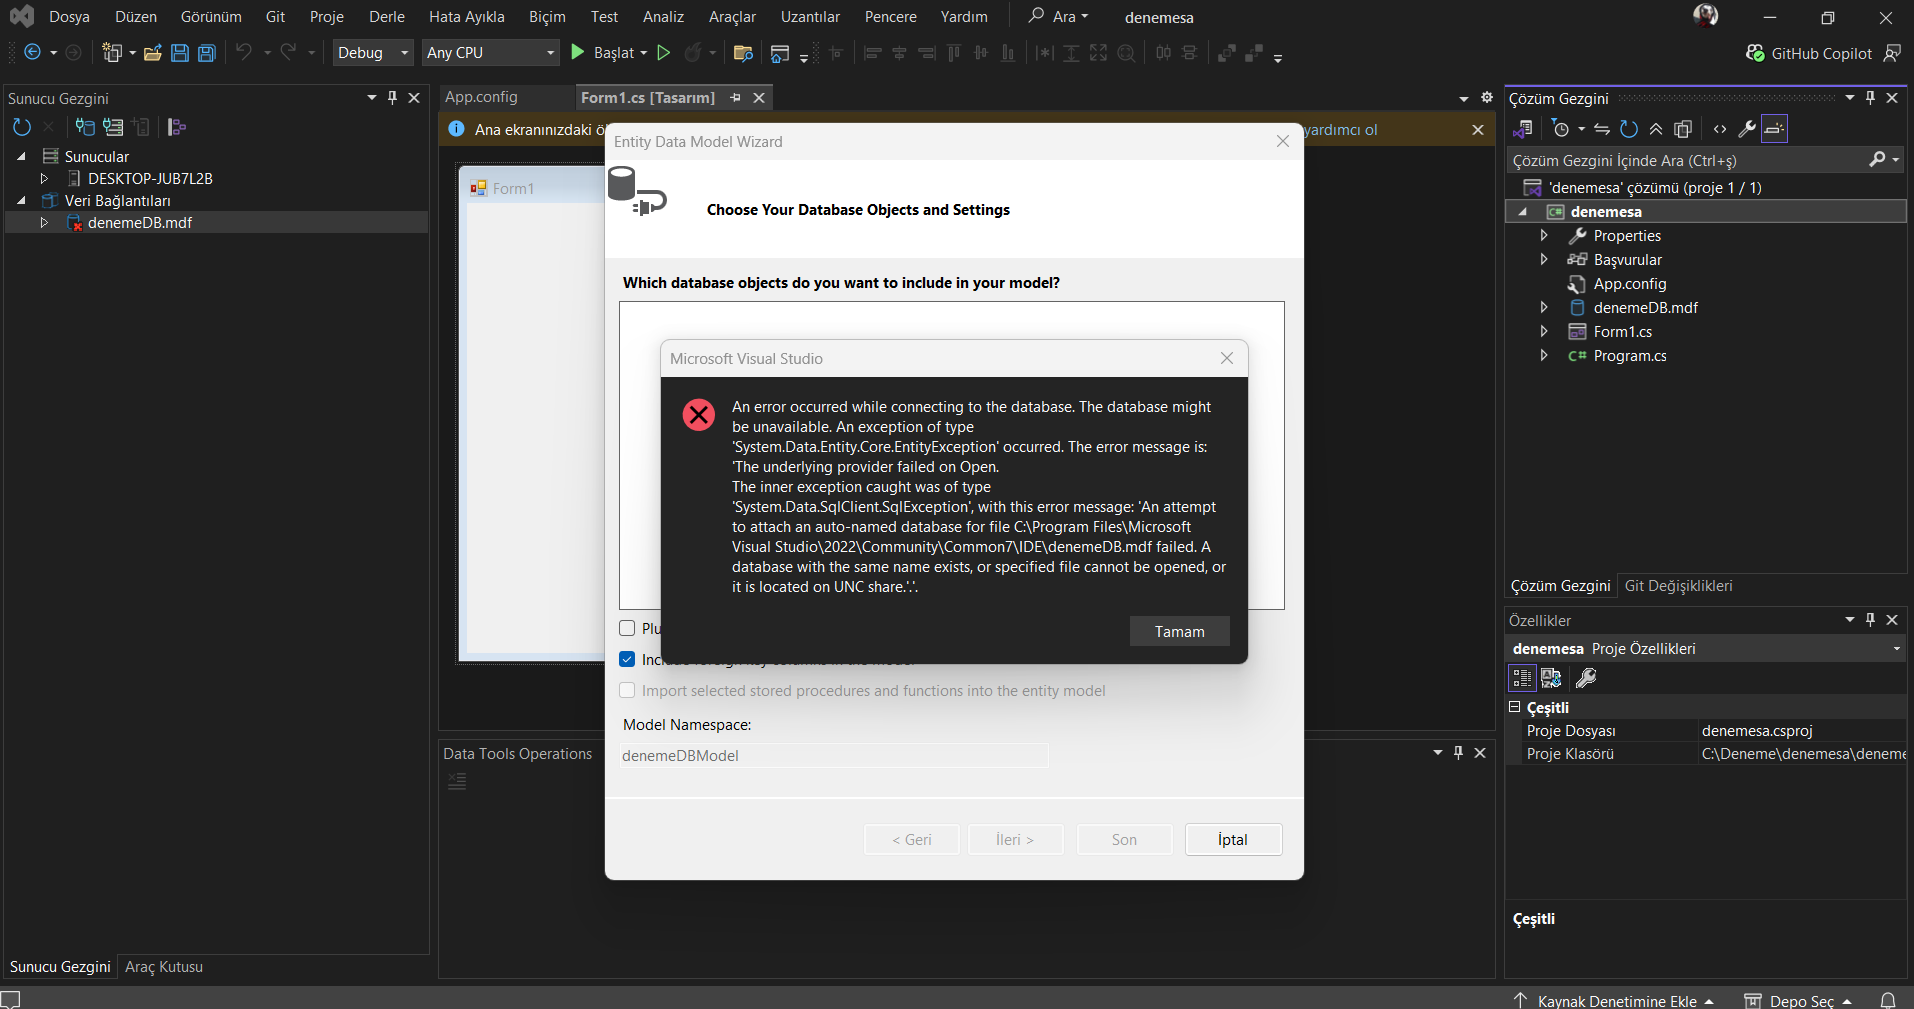This screenshot has width=1914, height=1009.
Task: Click the View Code brackets icon
Action: [x=1719, y=128]
